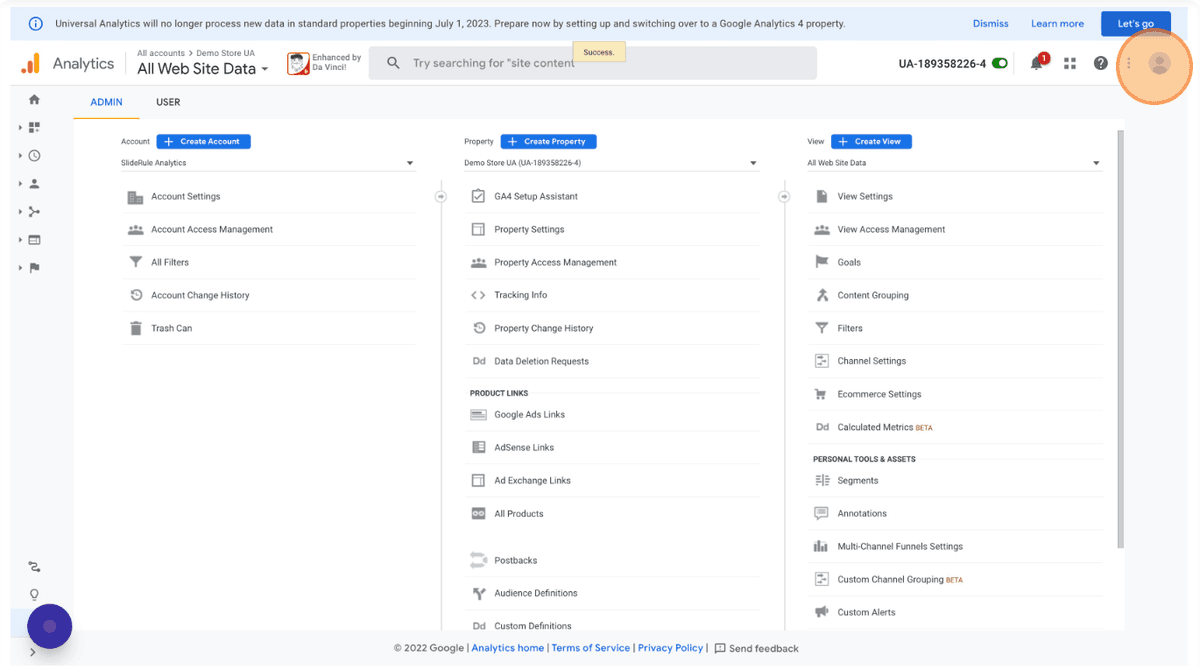Open the Property selector dropdown Demo Store UA
Viewport: 1200px width, 669px height.
click(x=611, y=163)
